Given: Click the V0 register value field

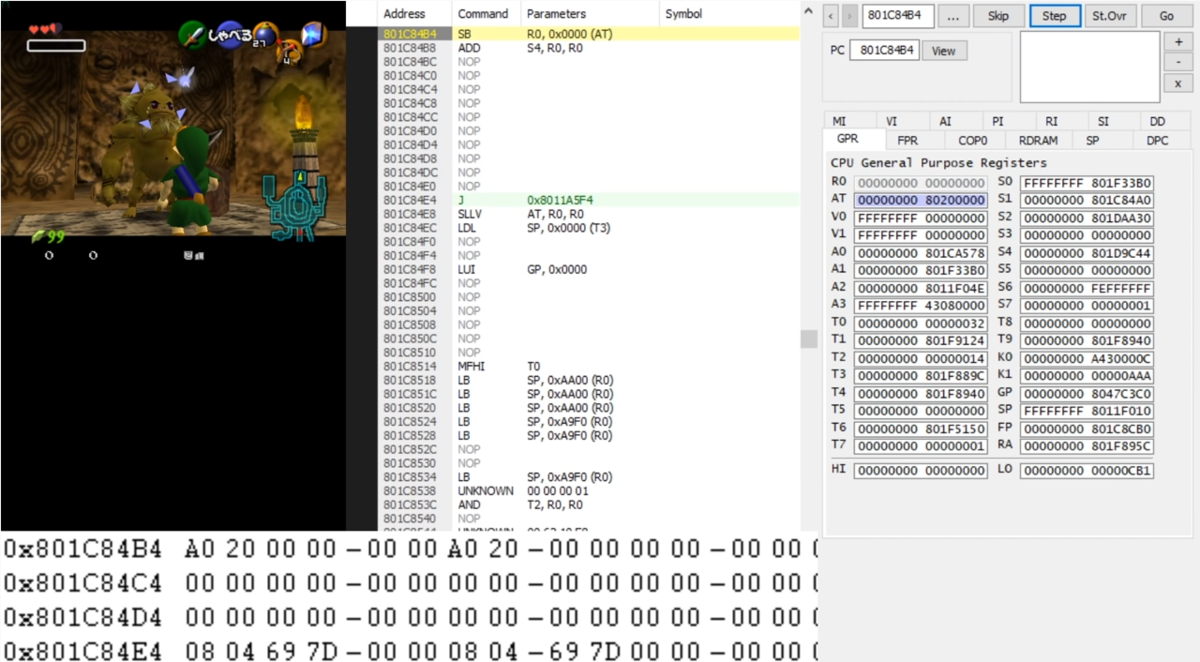Looking at the screenshot, I should click(921, 218).
